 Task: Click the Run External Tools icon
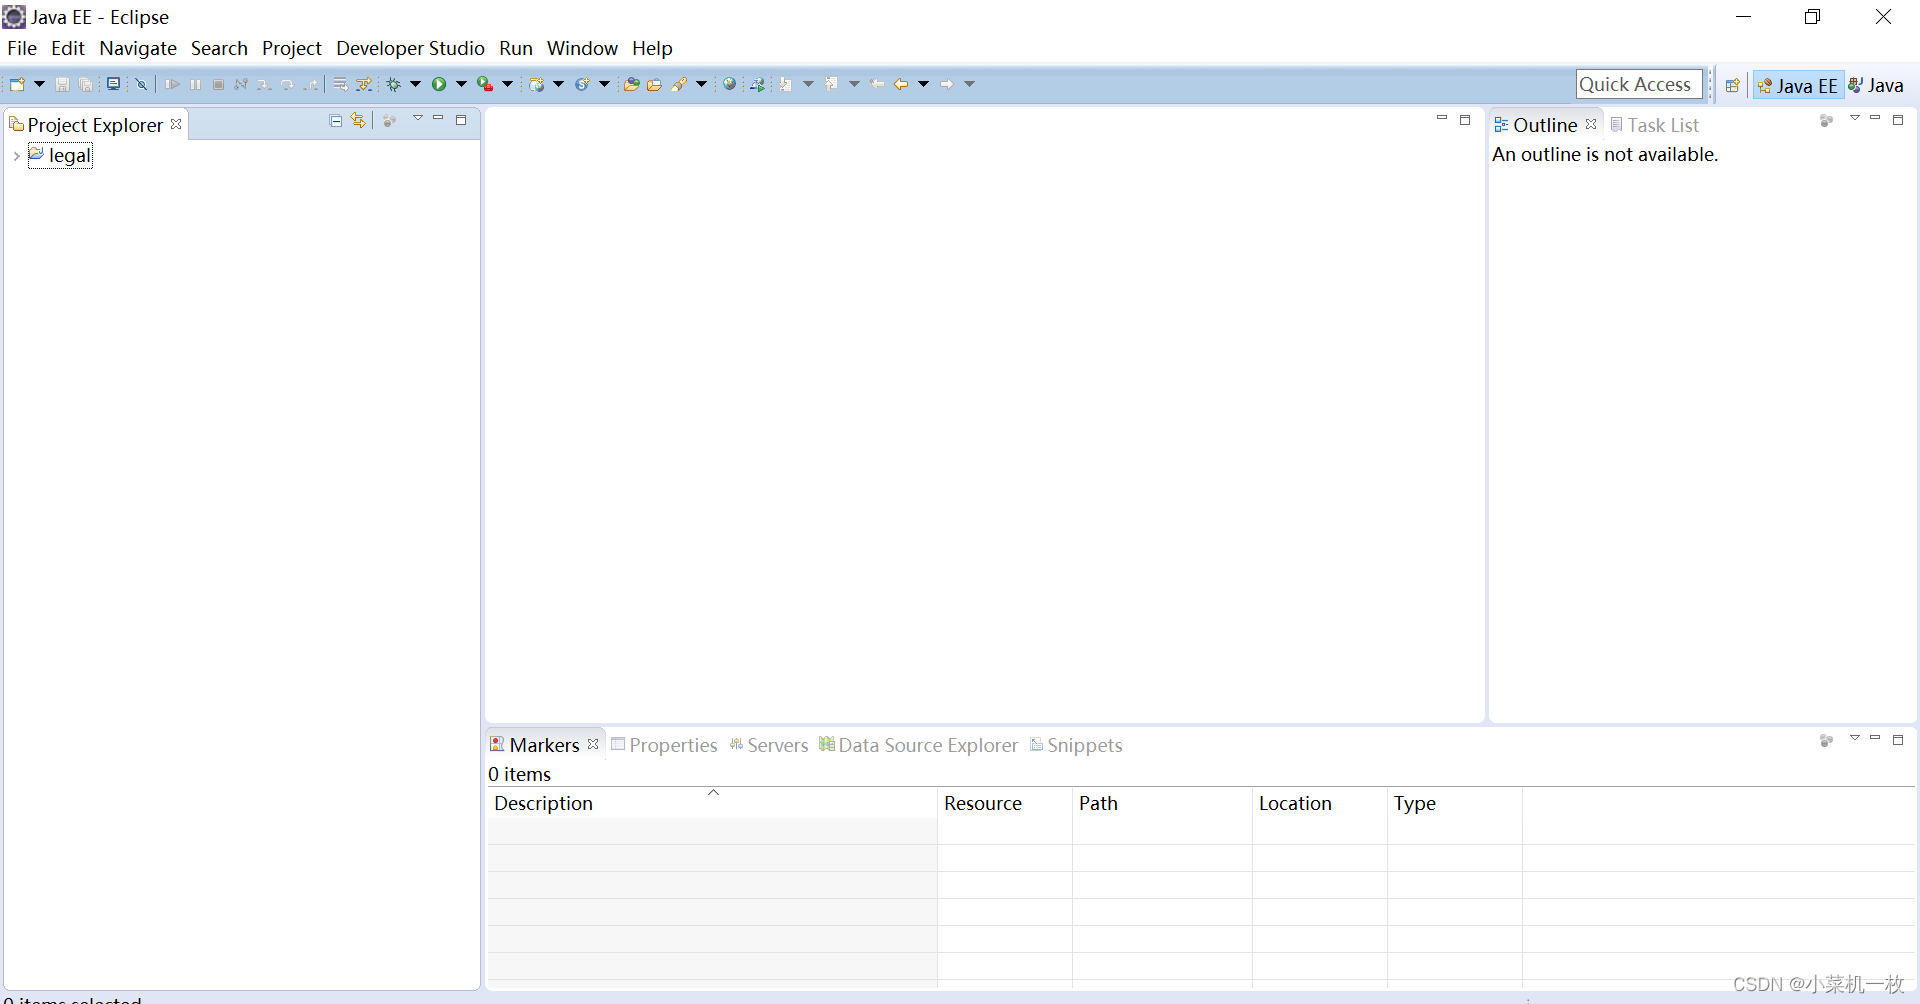(x=485, y=84)
